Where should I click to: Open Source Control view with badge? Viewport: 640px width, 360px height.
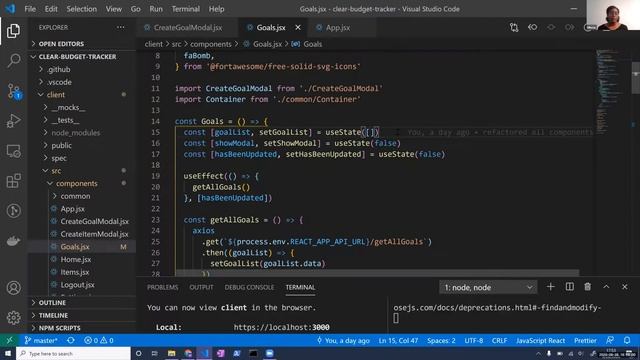[x=13, y=91]
